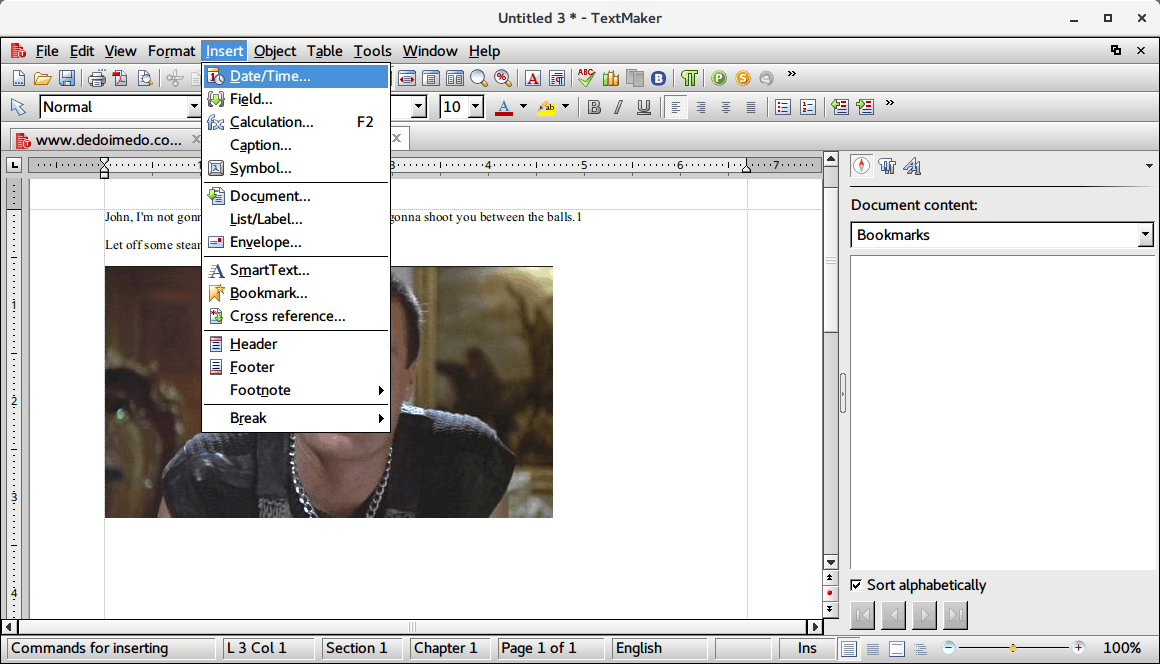Select sidebar character styles icon

[x=912, y=166]
